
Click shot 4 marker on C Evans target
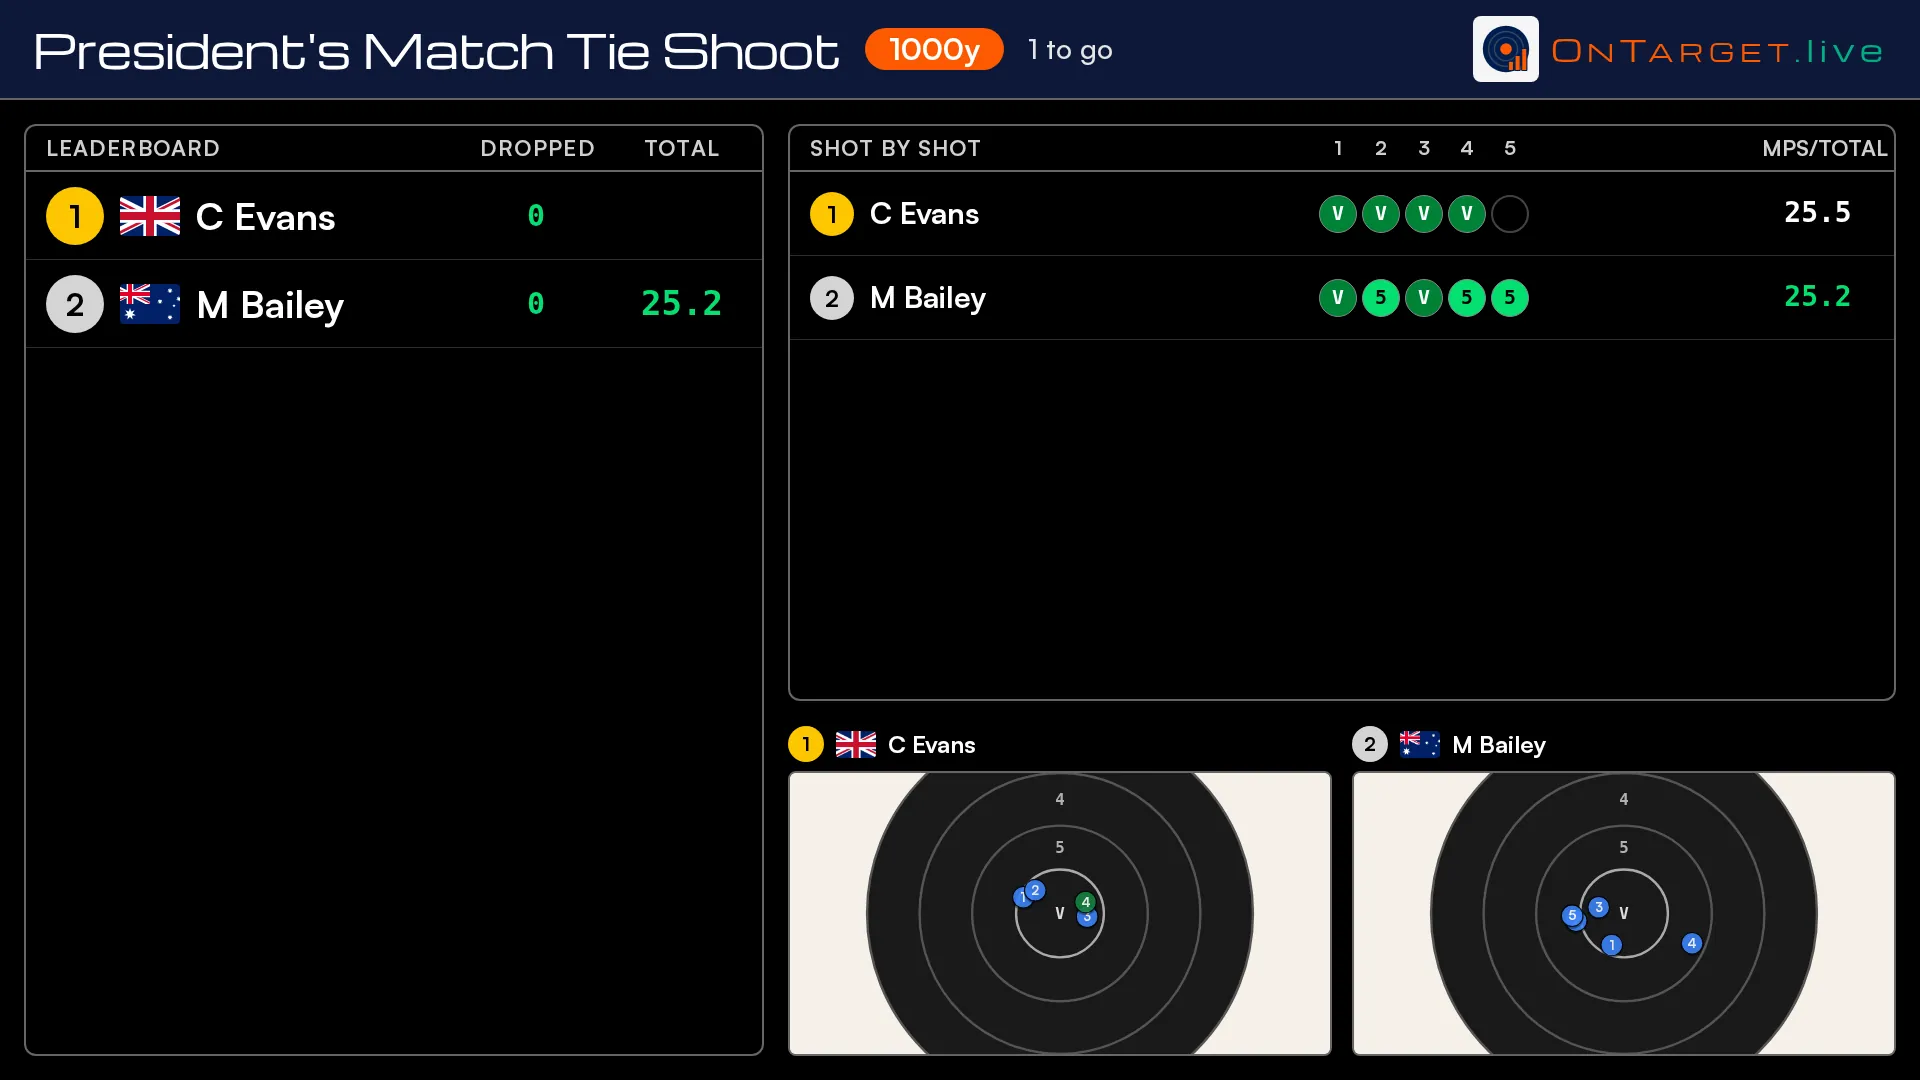click(1086, 902)
